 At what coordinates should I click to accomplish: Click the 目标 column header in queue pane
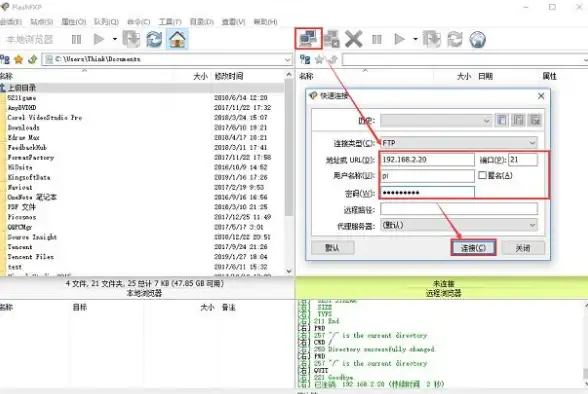pos(80,307)
